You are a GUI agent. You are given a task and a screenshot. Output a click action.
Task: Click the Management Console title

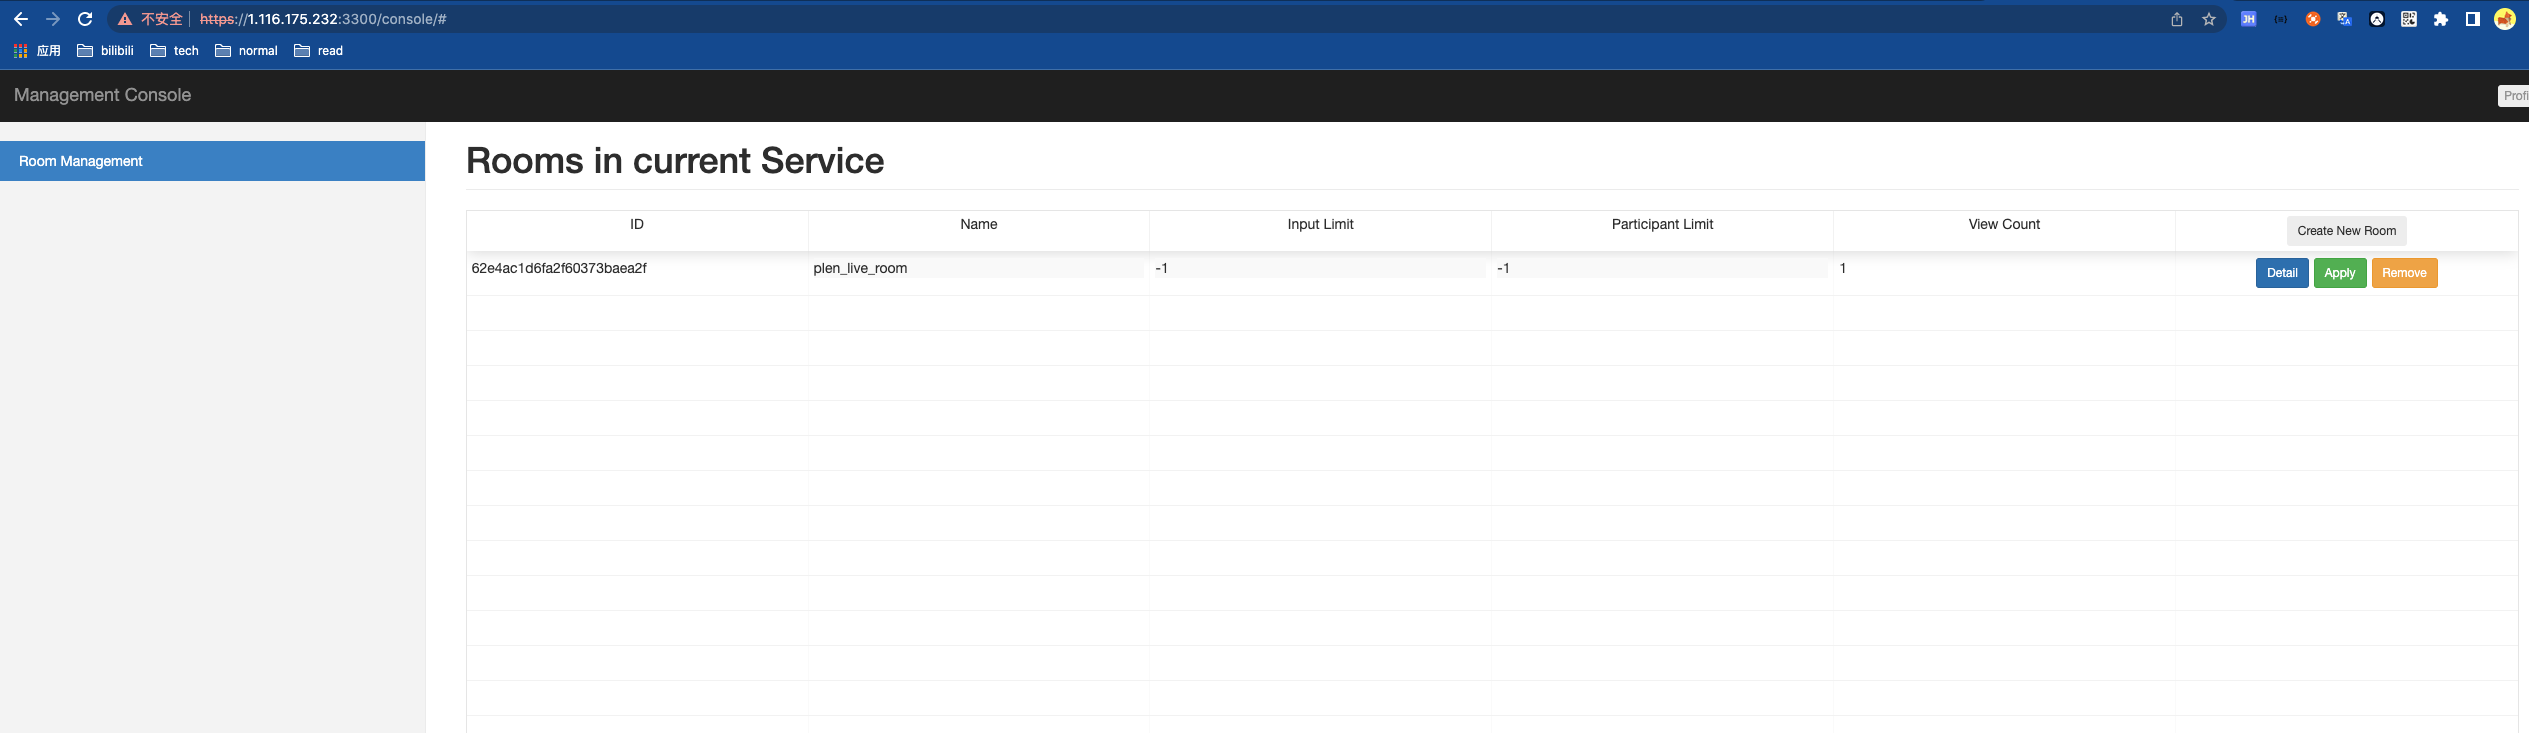point(102,95)
